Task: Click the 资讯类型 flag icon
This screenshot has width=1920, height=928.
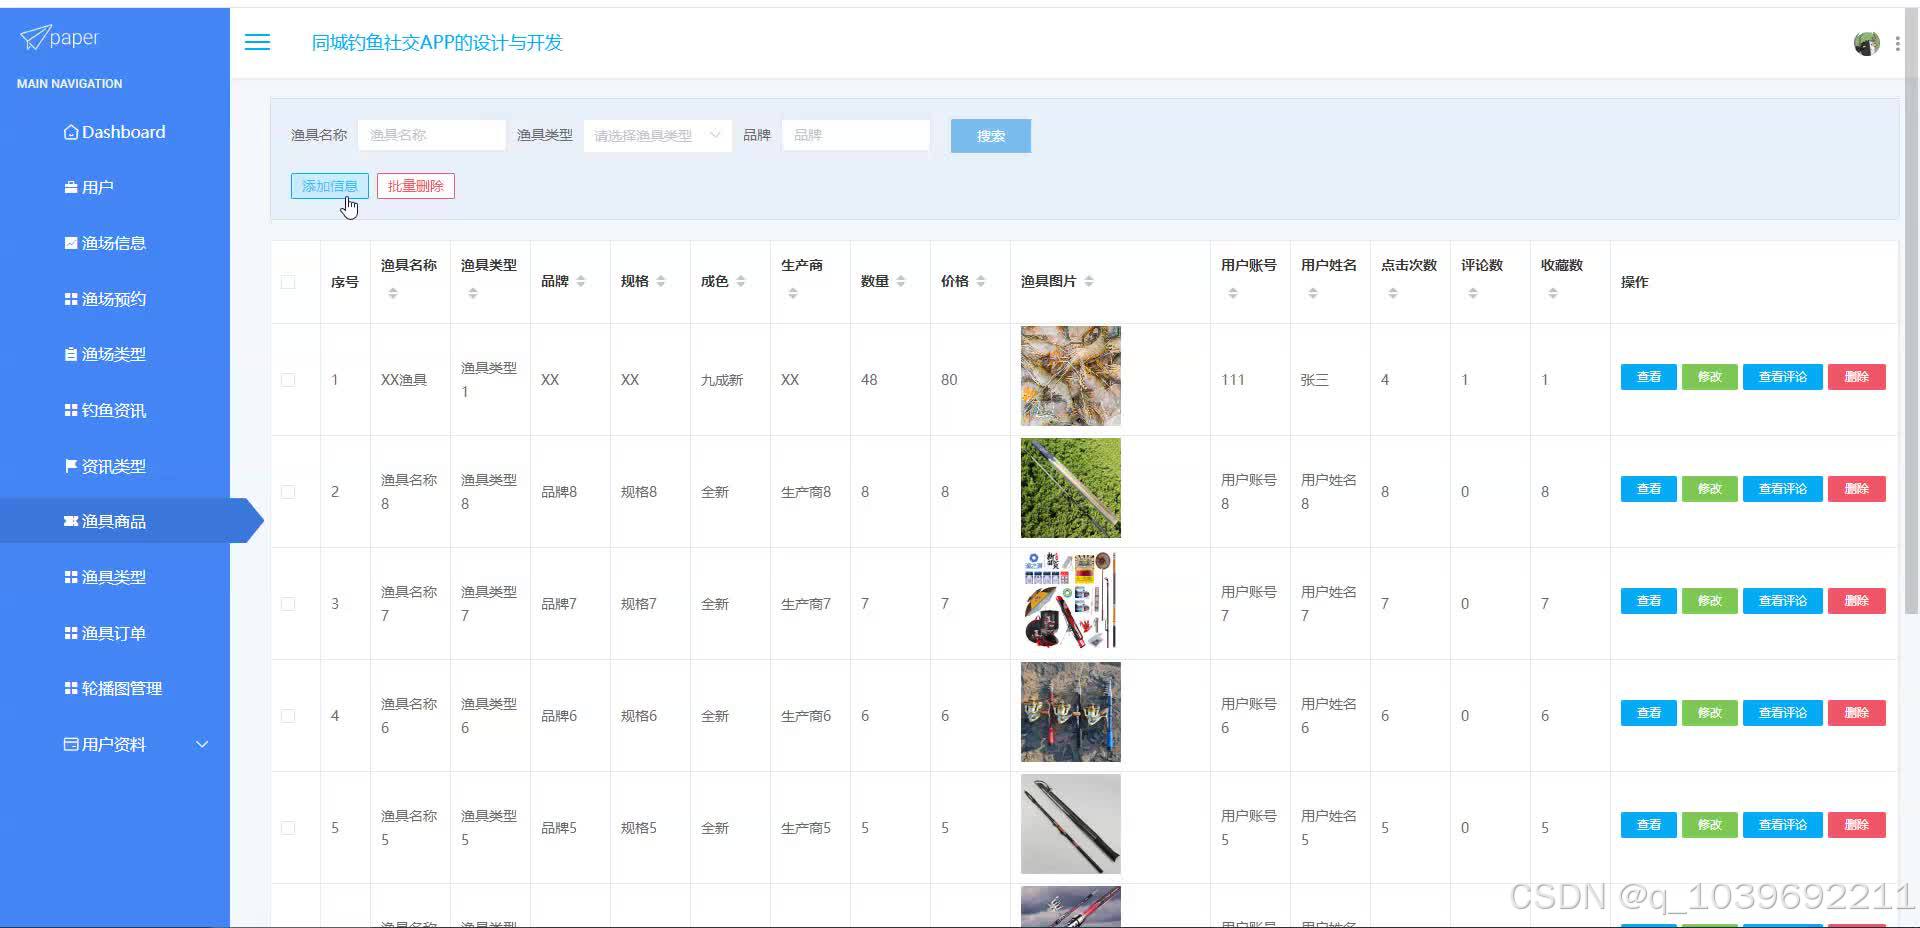Action: tap(71, 466)
